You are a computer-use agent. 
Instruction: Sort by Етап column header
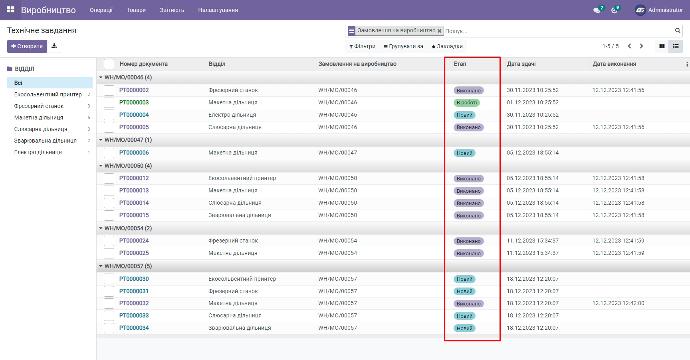(459, 64)
